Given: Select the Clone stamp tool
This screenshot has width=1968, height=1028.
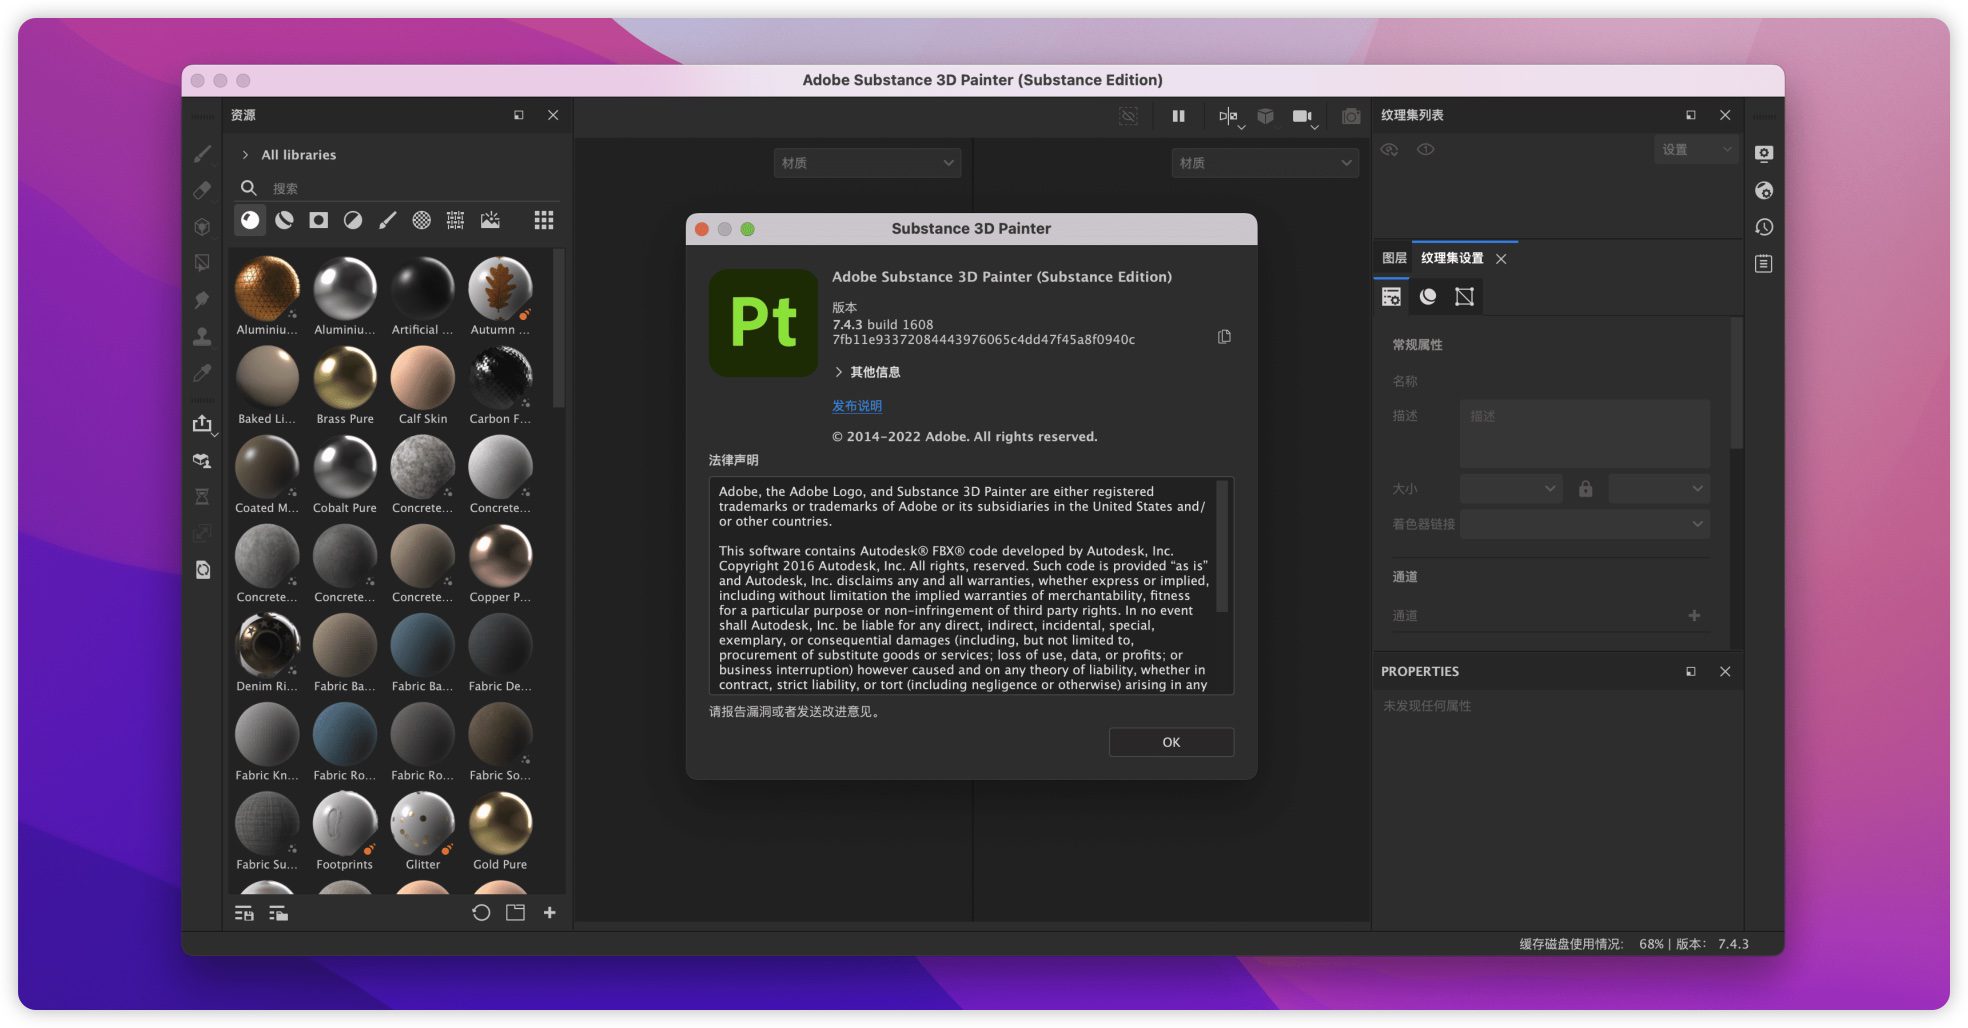Looking at the screenshot, I should [202, 336].
